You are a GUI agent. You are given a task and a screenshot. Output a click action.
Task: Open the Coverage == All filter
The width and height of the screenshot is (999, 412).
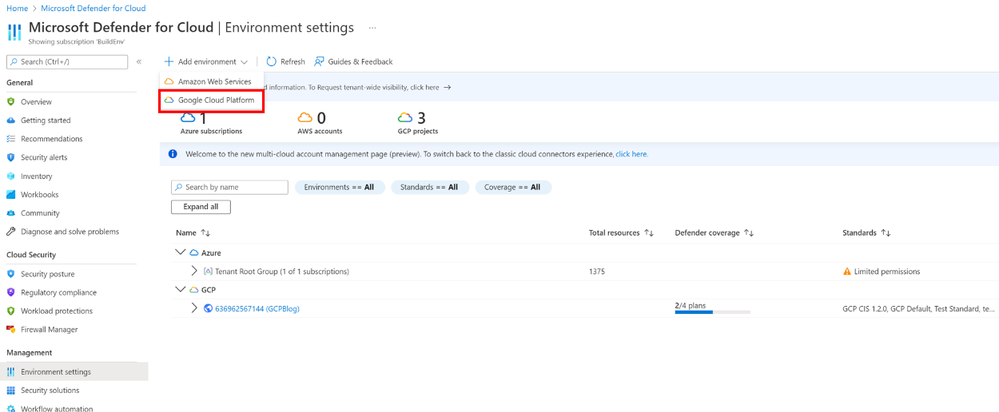tap(513, 187)
